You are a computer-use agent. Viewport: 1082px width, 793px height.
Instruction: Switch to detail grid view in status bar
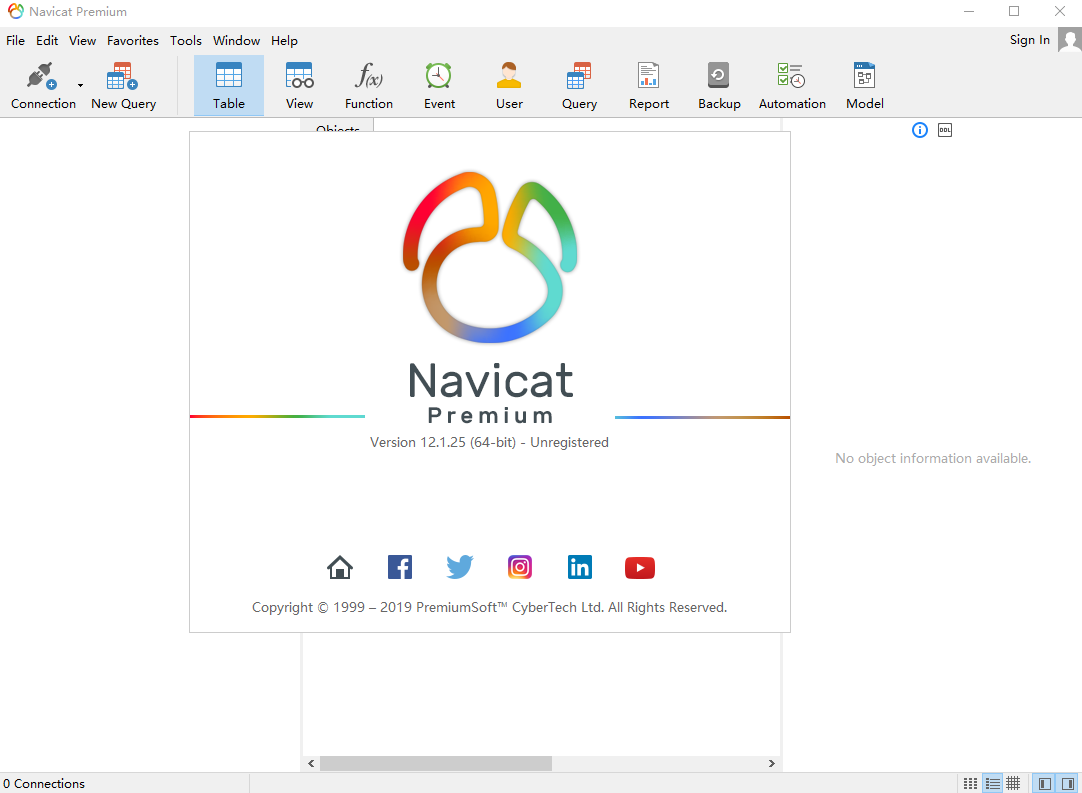(1013, 783)
